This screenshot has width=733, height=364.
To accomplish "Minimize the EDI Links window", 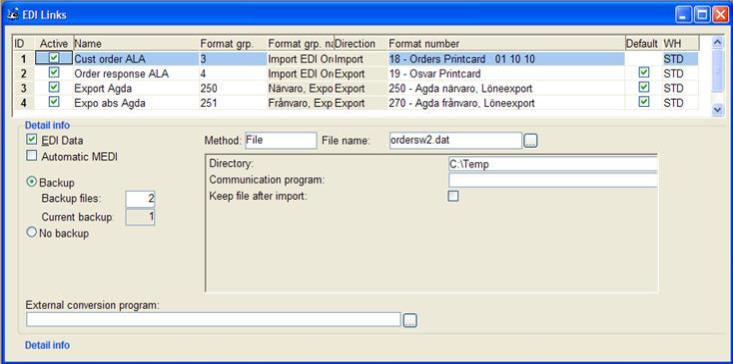I will click(684, 15).
